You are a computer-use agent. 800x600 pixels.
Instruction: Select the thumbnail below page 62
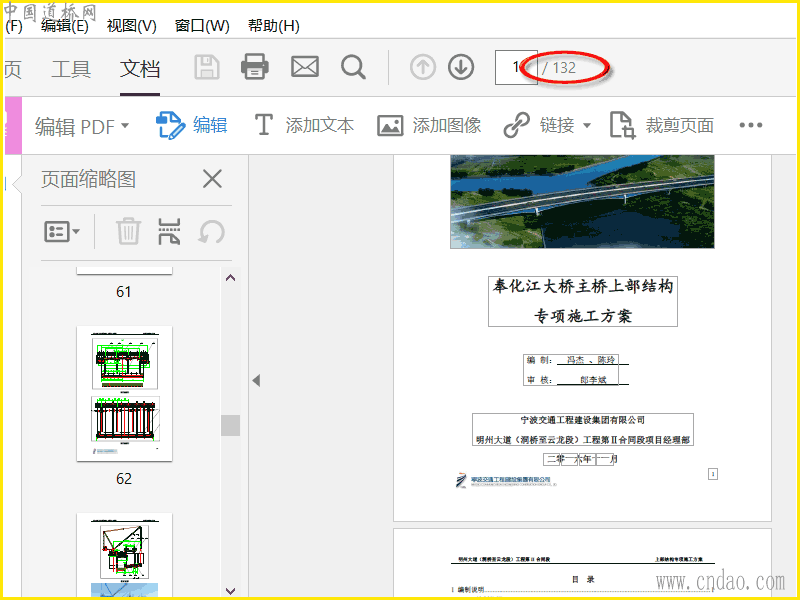pos(124,555)
